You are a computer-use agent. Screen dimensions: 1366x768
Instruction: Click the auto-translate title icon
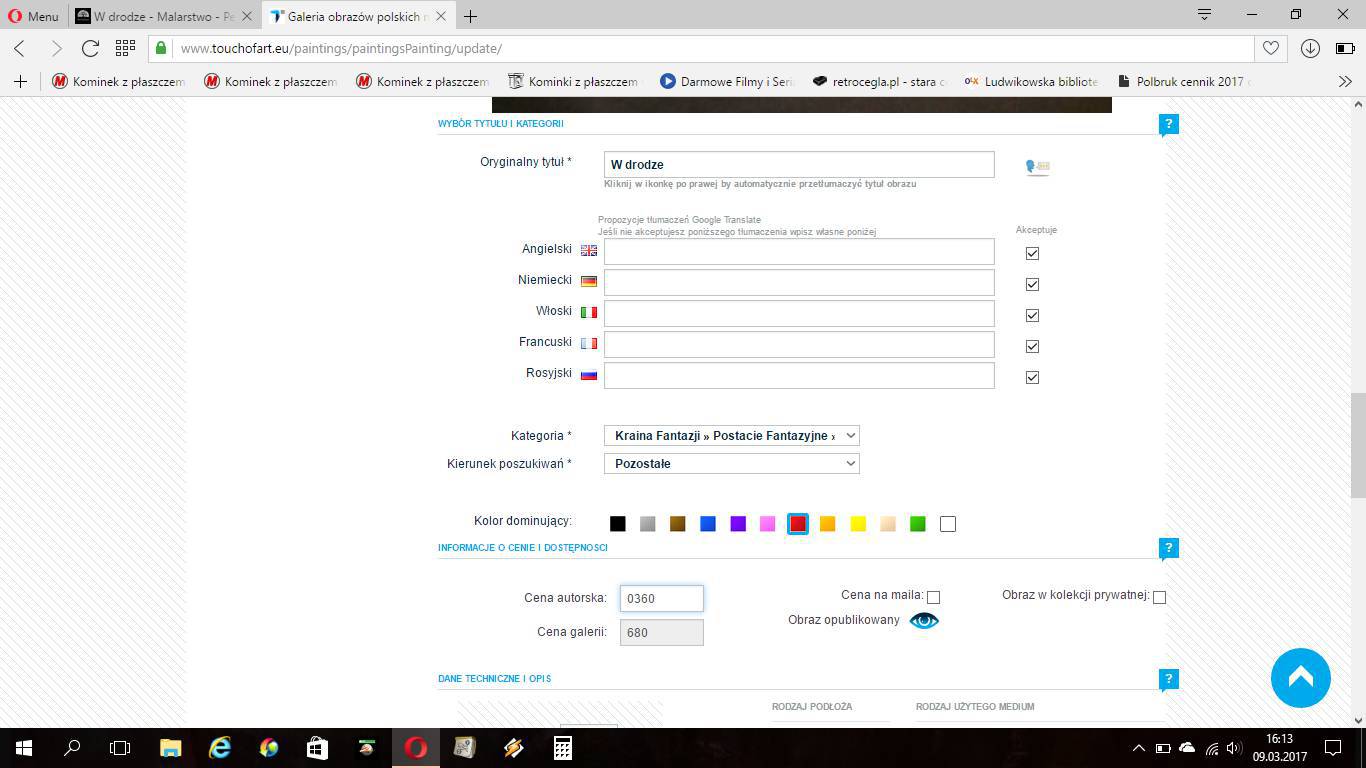pos(1037,167)
